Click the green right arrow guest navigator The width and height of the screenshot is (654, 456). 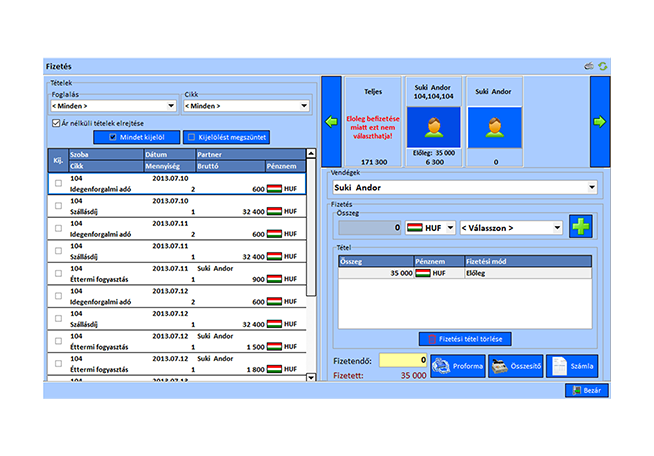click(x=599, y=122)
